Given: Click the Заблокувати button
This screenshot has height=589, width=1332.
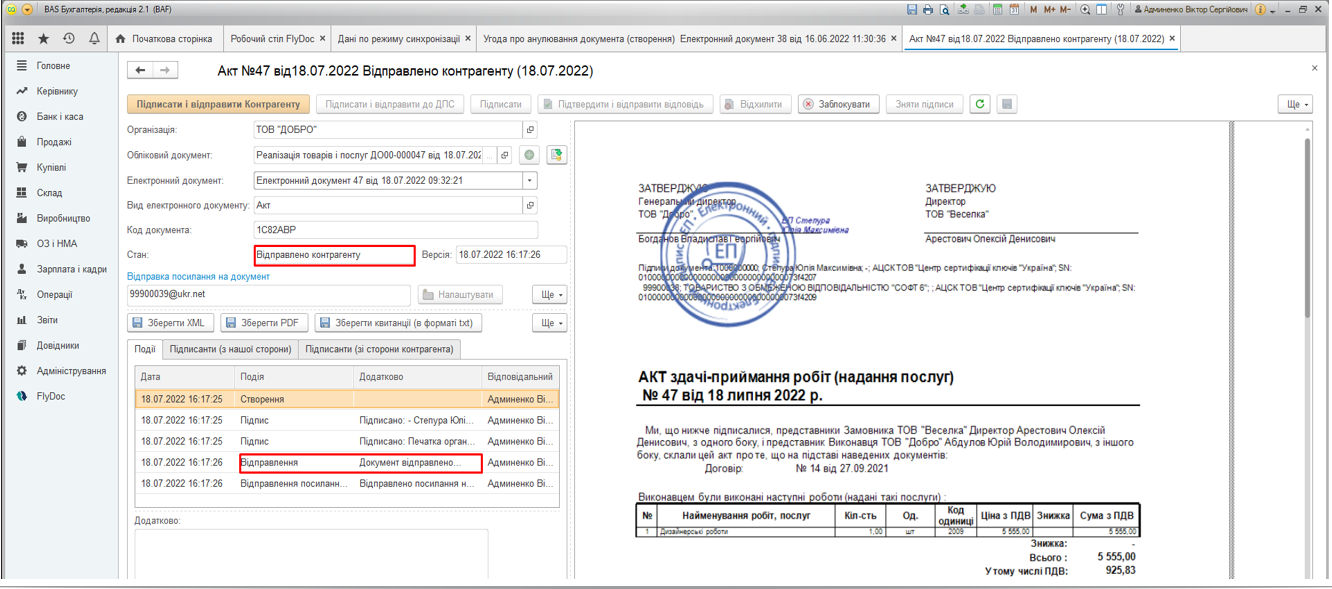Looking at the screenshot, I should 837,104.
